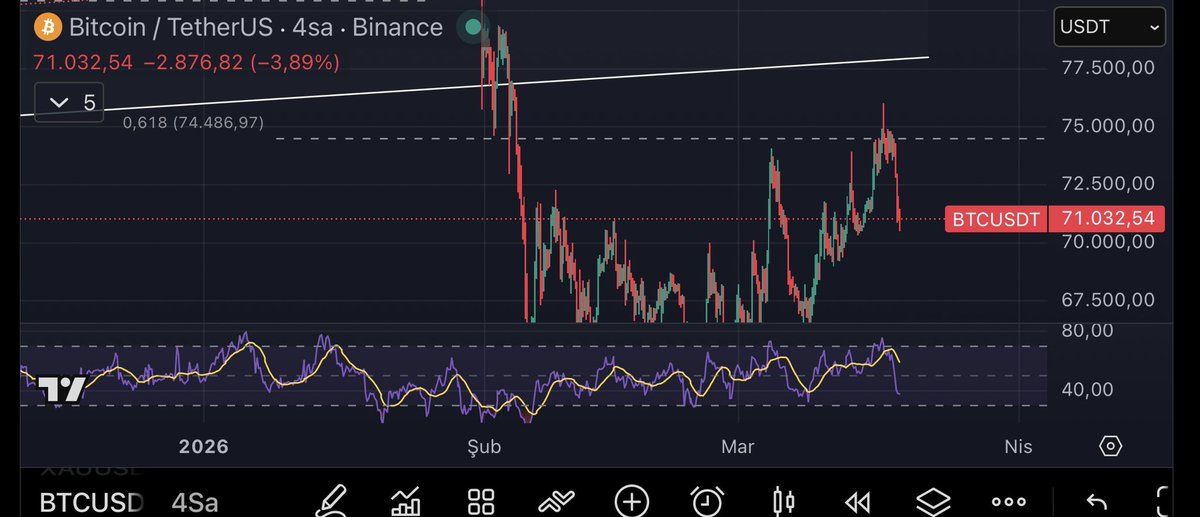Tap the fullscreen bracket icon

tap(1163, 500)
